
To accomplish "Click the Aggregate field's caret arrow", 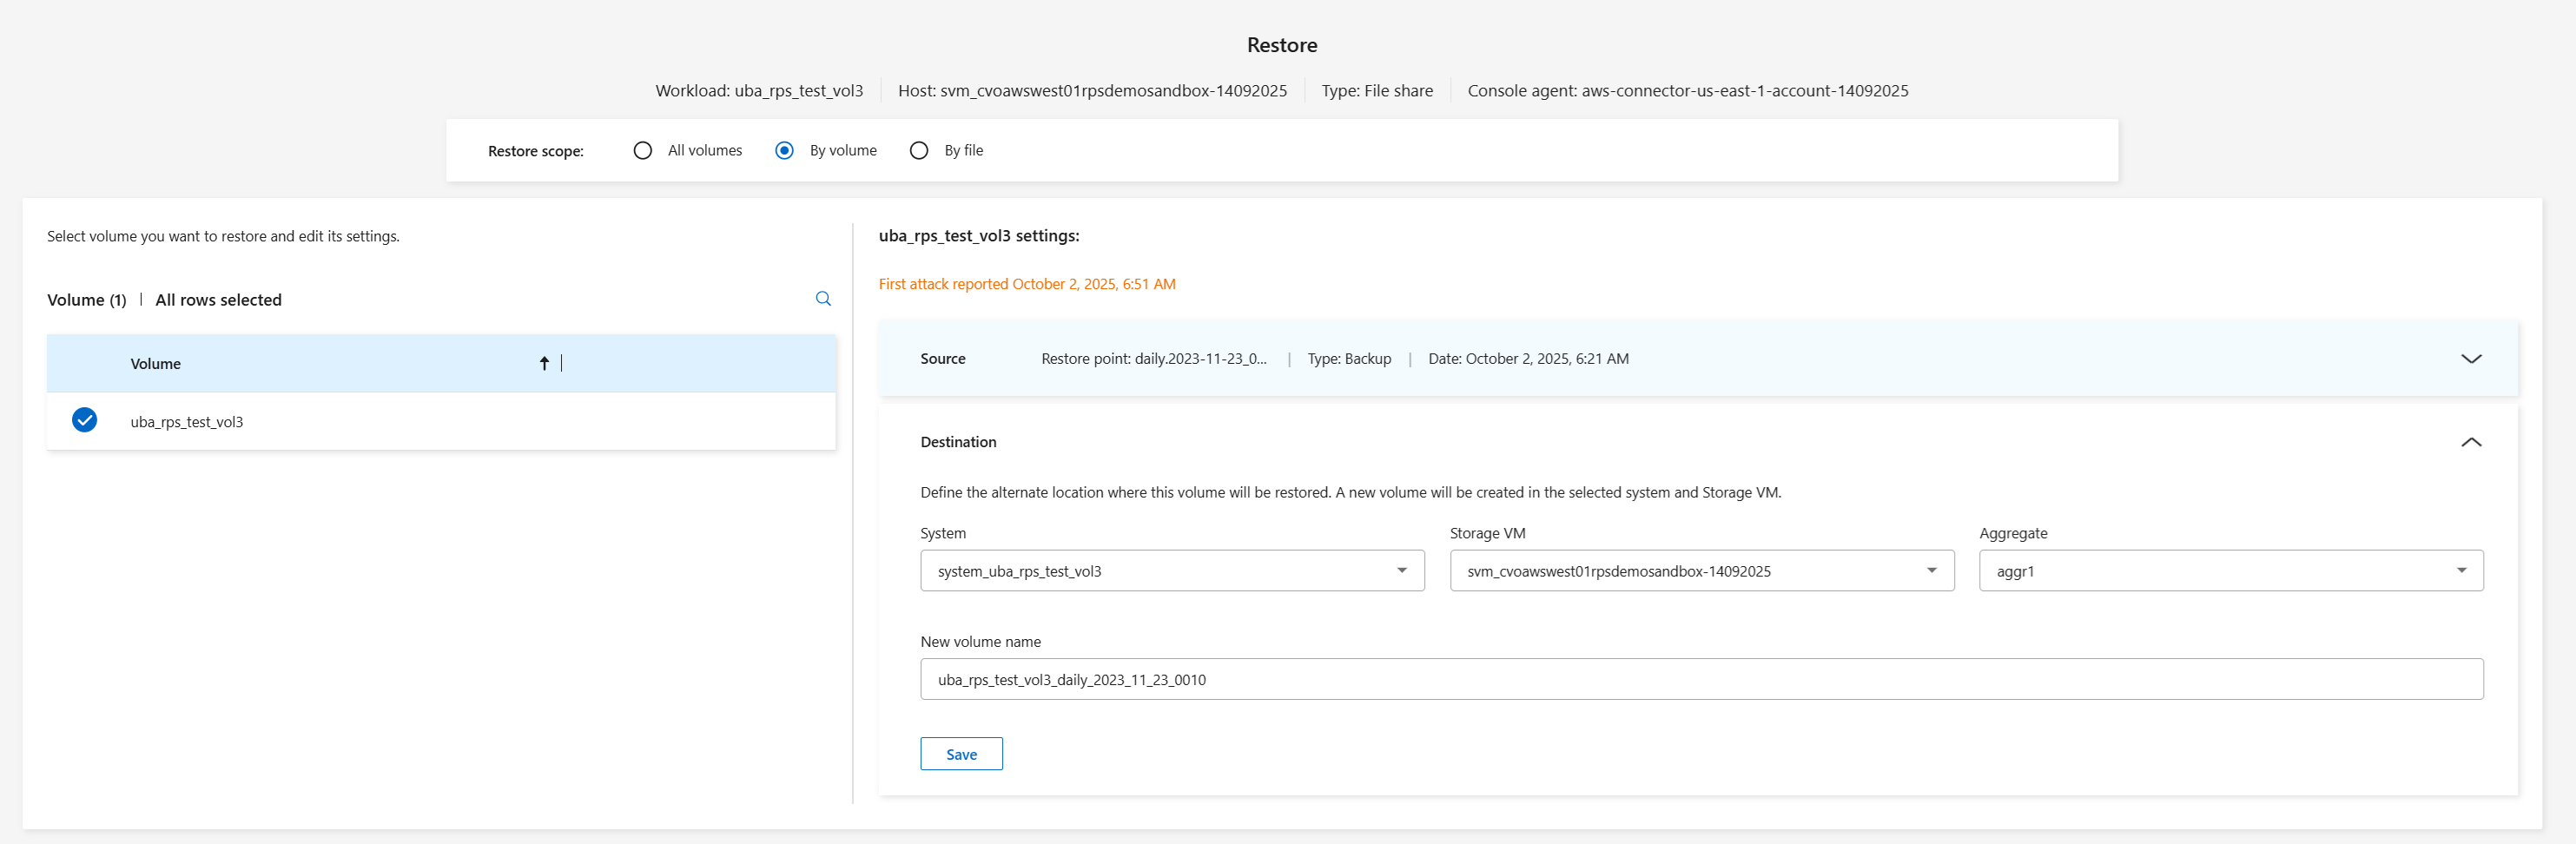I will coord(2461,571).
